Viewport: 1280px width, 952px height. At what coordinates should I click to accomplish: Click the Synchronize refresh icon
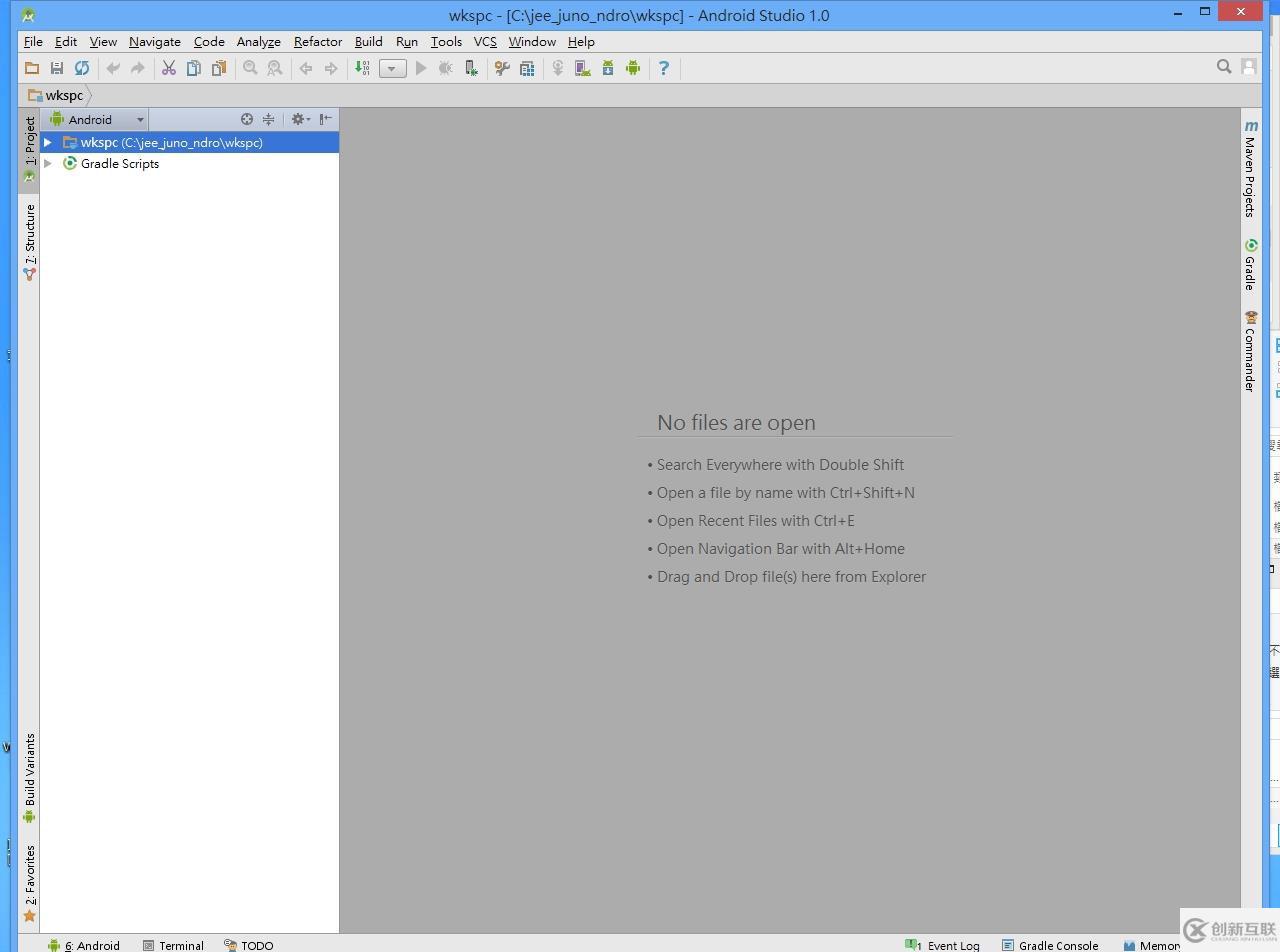(x=82, y=68)
